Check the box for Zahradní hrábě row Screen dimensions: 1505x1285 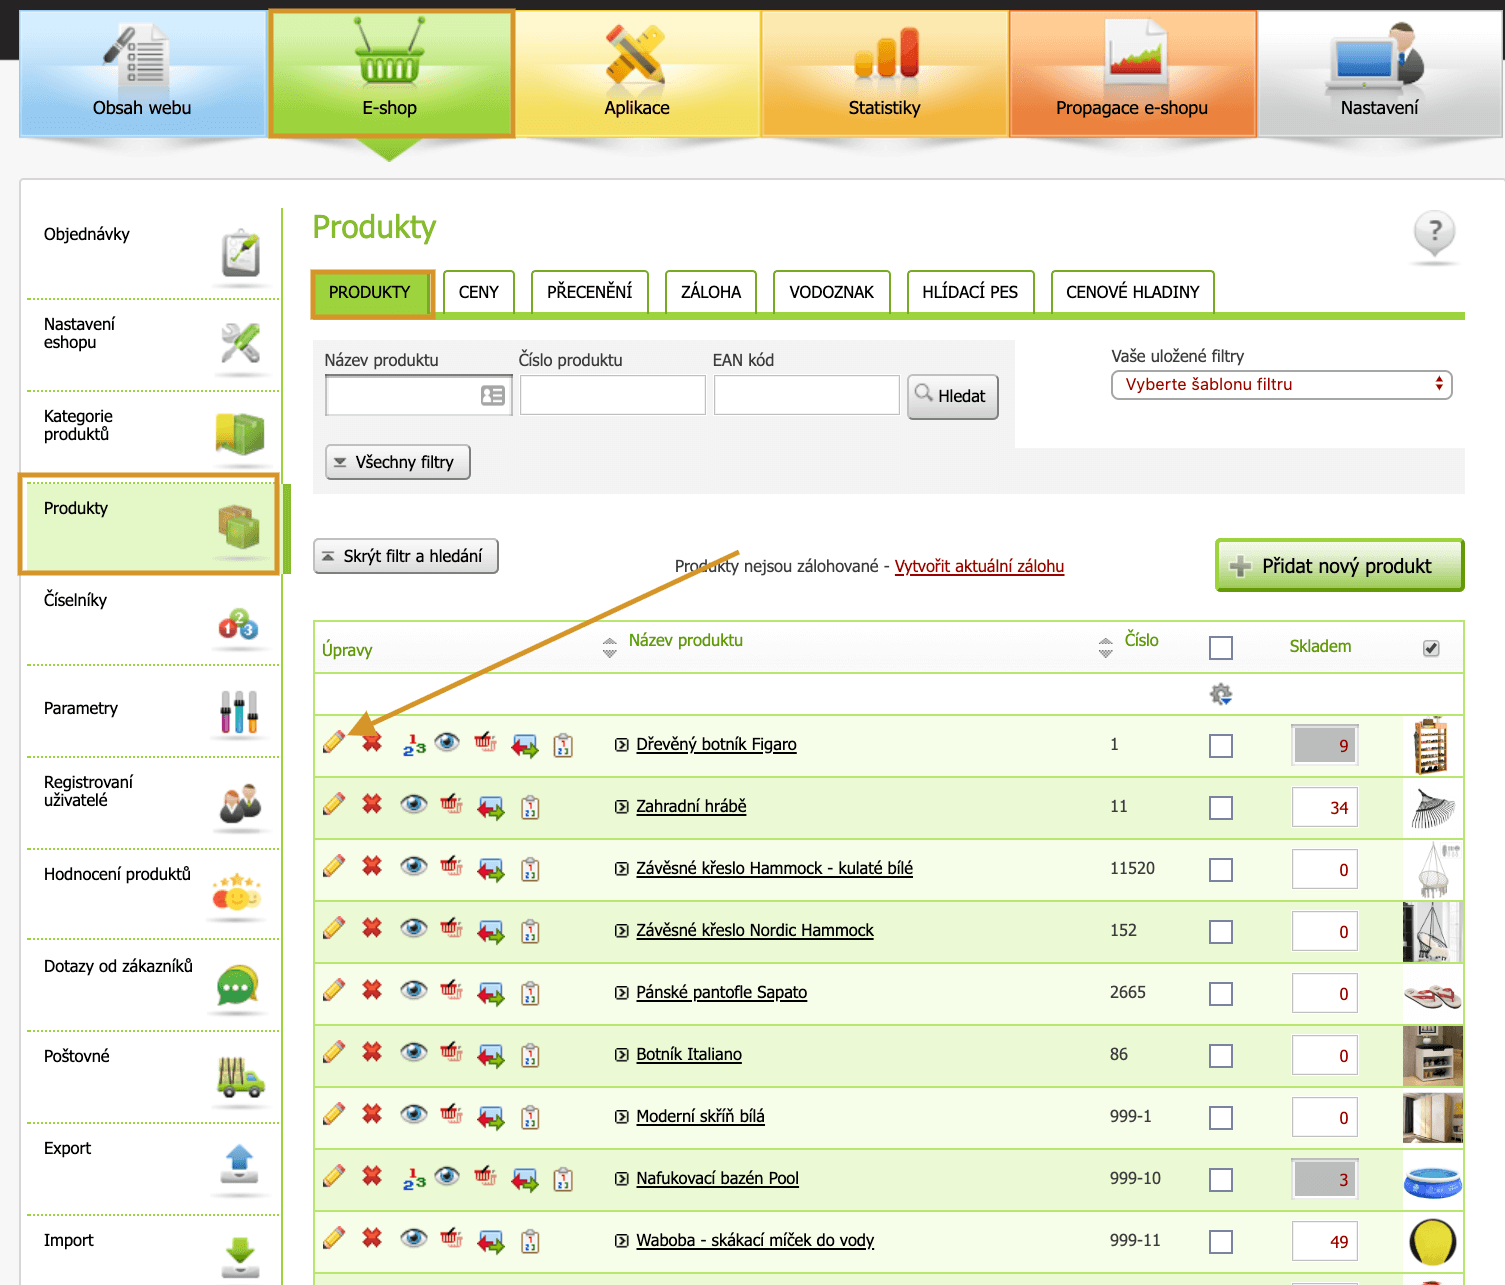1220,808
